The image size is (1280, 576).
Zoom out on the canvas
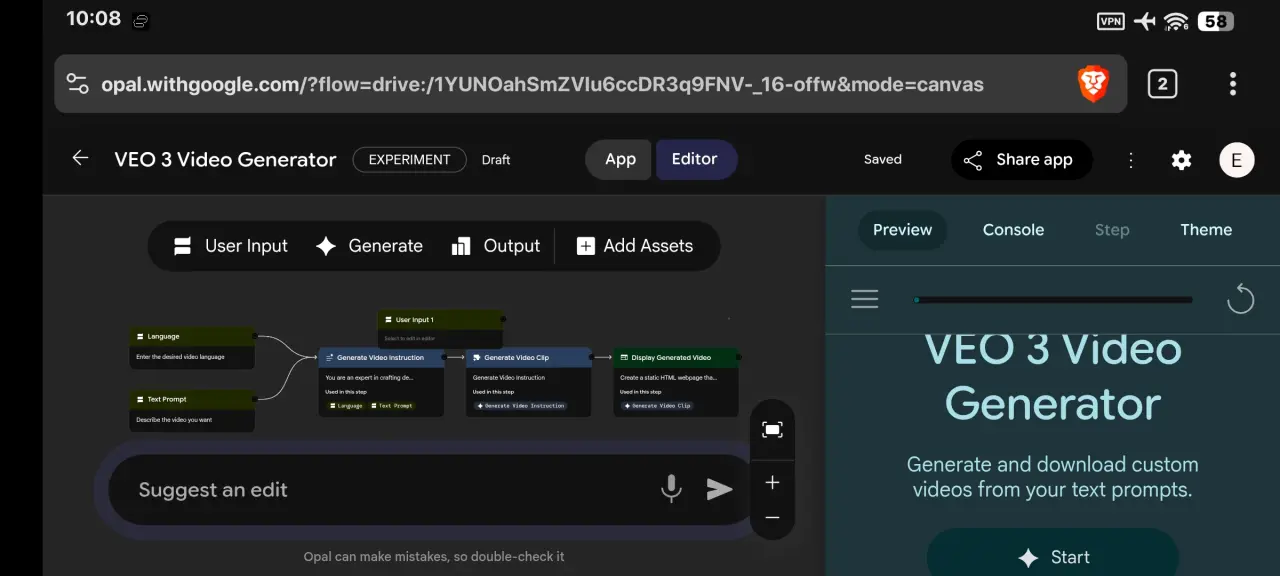point(772,517)
